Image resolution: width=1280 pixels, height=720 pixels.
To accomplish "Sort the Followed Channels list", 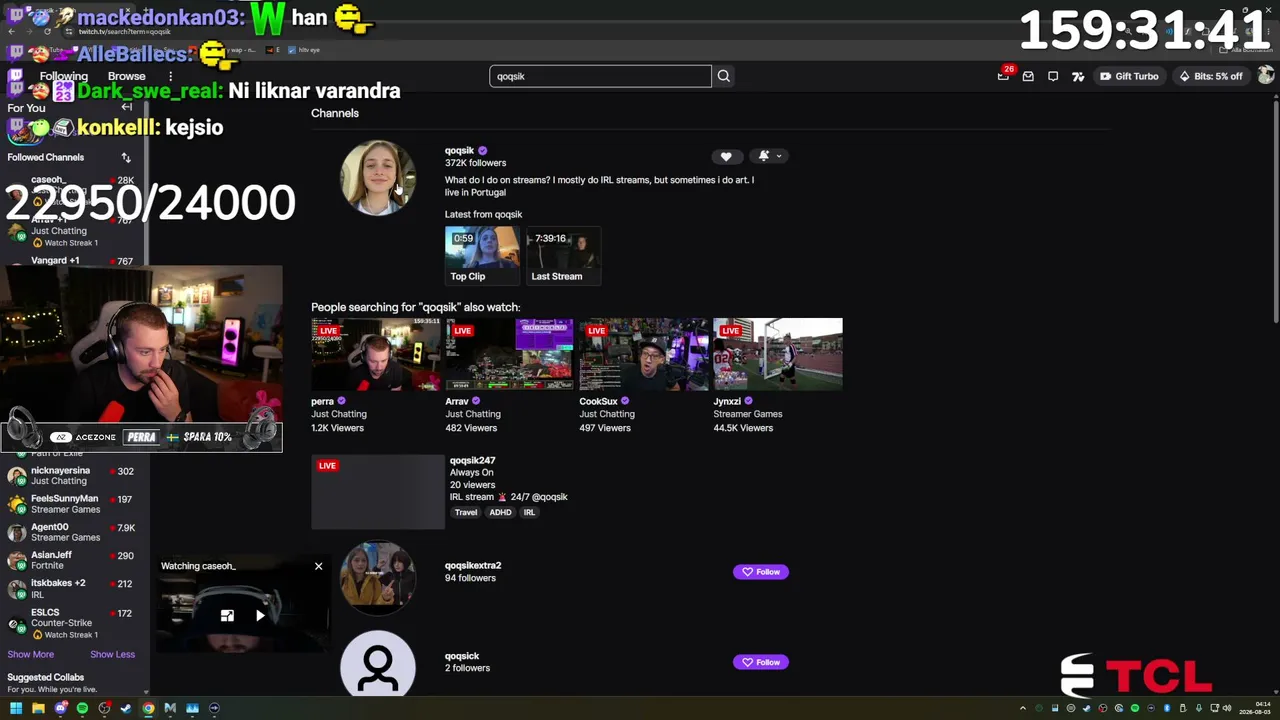I will [x=126, y=157].
